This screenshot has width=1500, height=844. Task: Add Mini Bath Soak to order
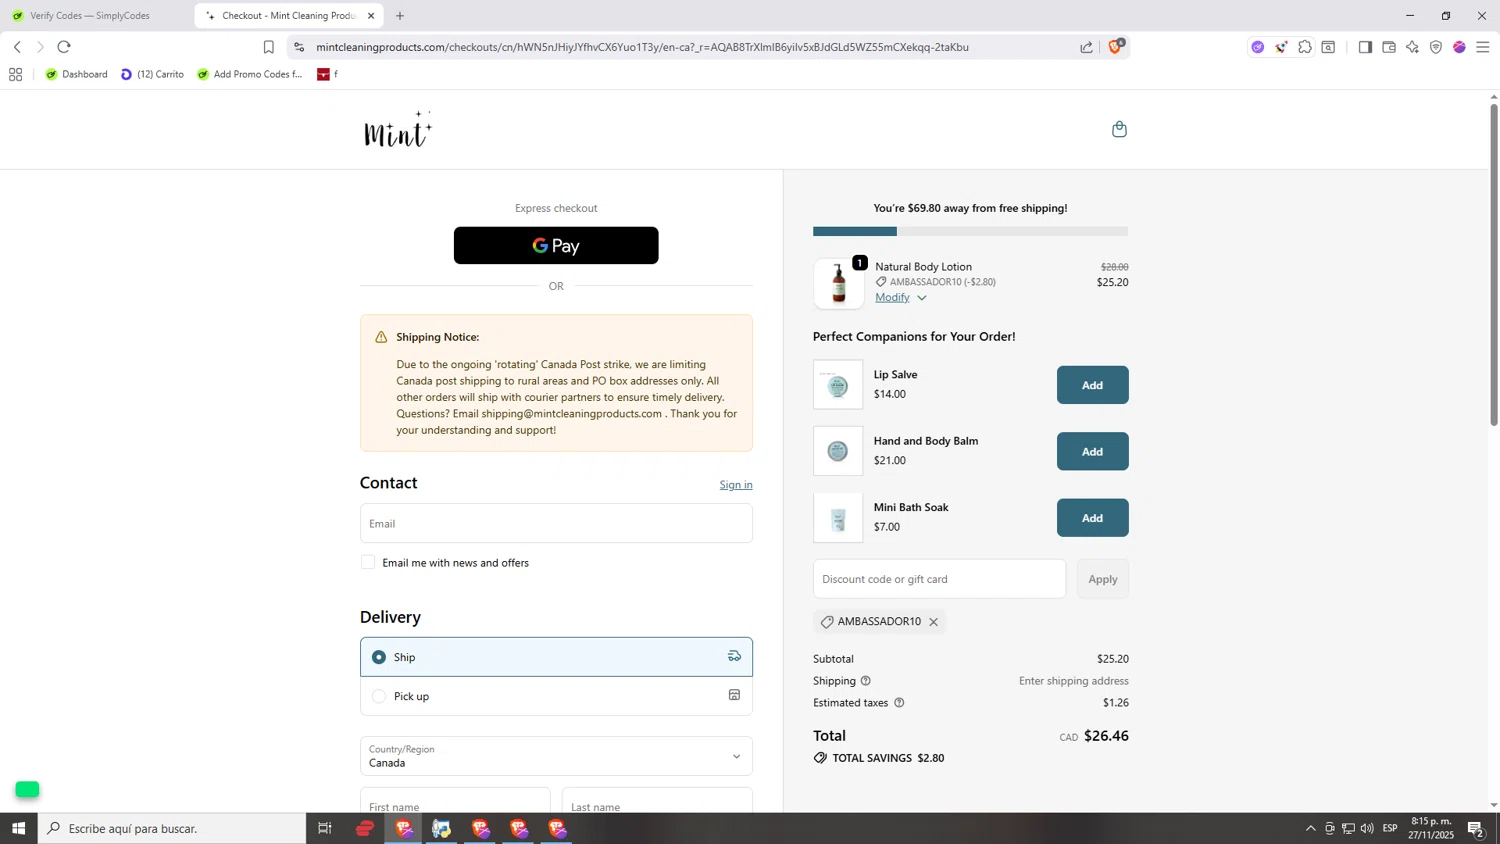(x=1092, y=518)
